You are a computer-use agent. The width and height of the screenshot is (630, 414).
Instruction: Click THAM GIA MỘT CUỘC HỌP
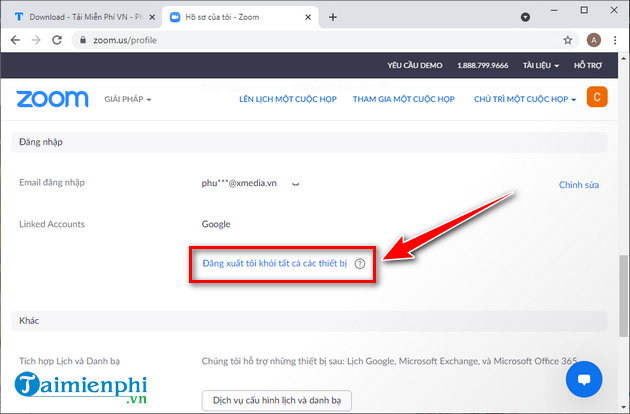[x=403, y=99]
